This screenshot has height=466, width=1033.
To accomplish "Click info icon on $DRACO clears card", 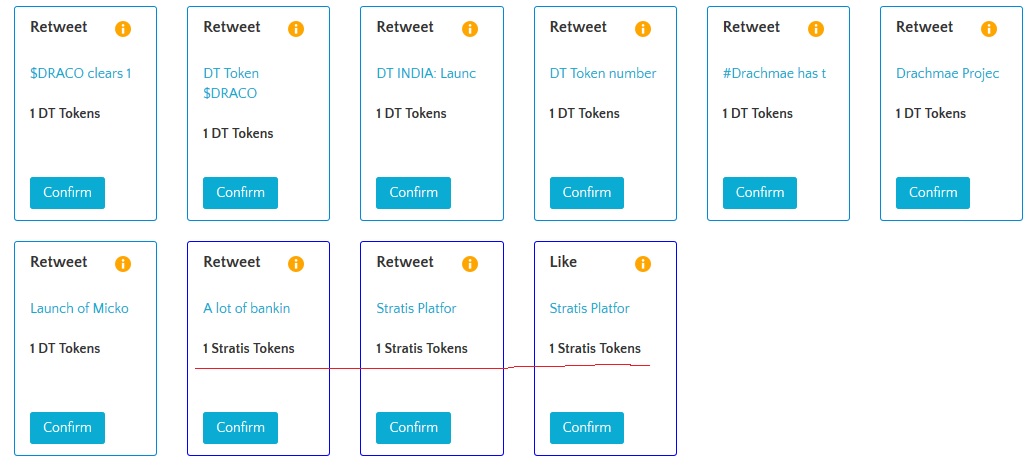I will coord(123,29).
